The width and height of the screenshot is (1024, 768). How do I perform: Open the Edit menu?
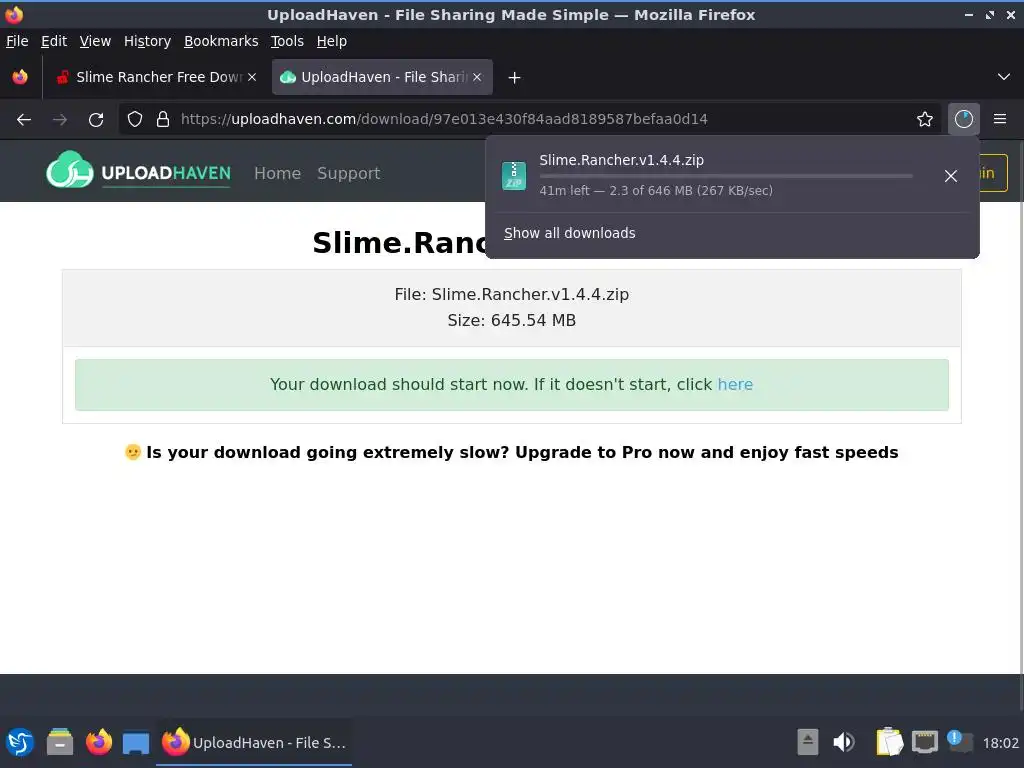(54, 41)
